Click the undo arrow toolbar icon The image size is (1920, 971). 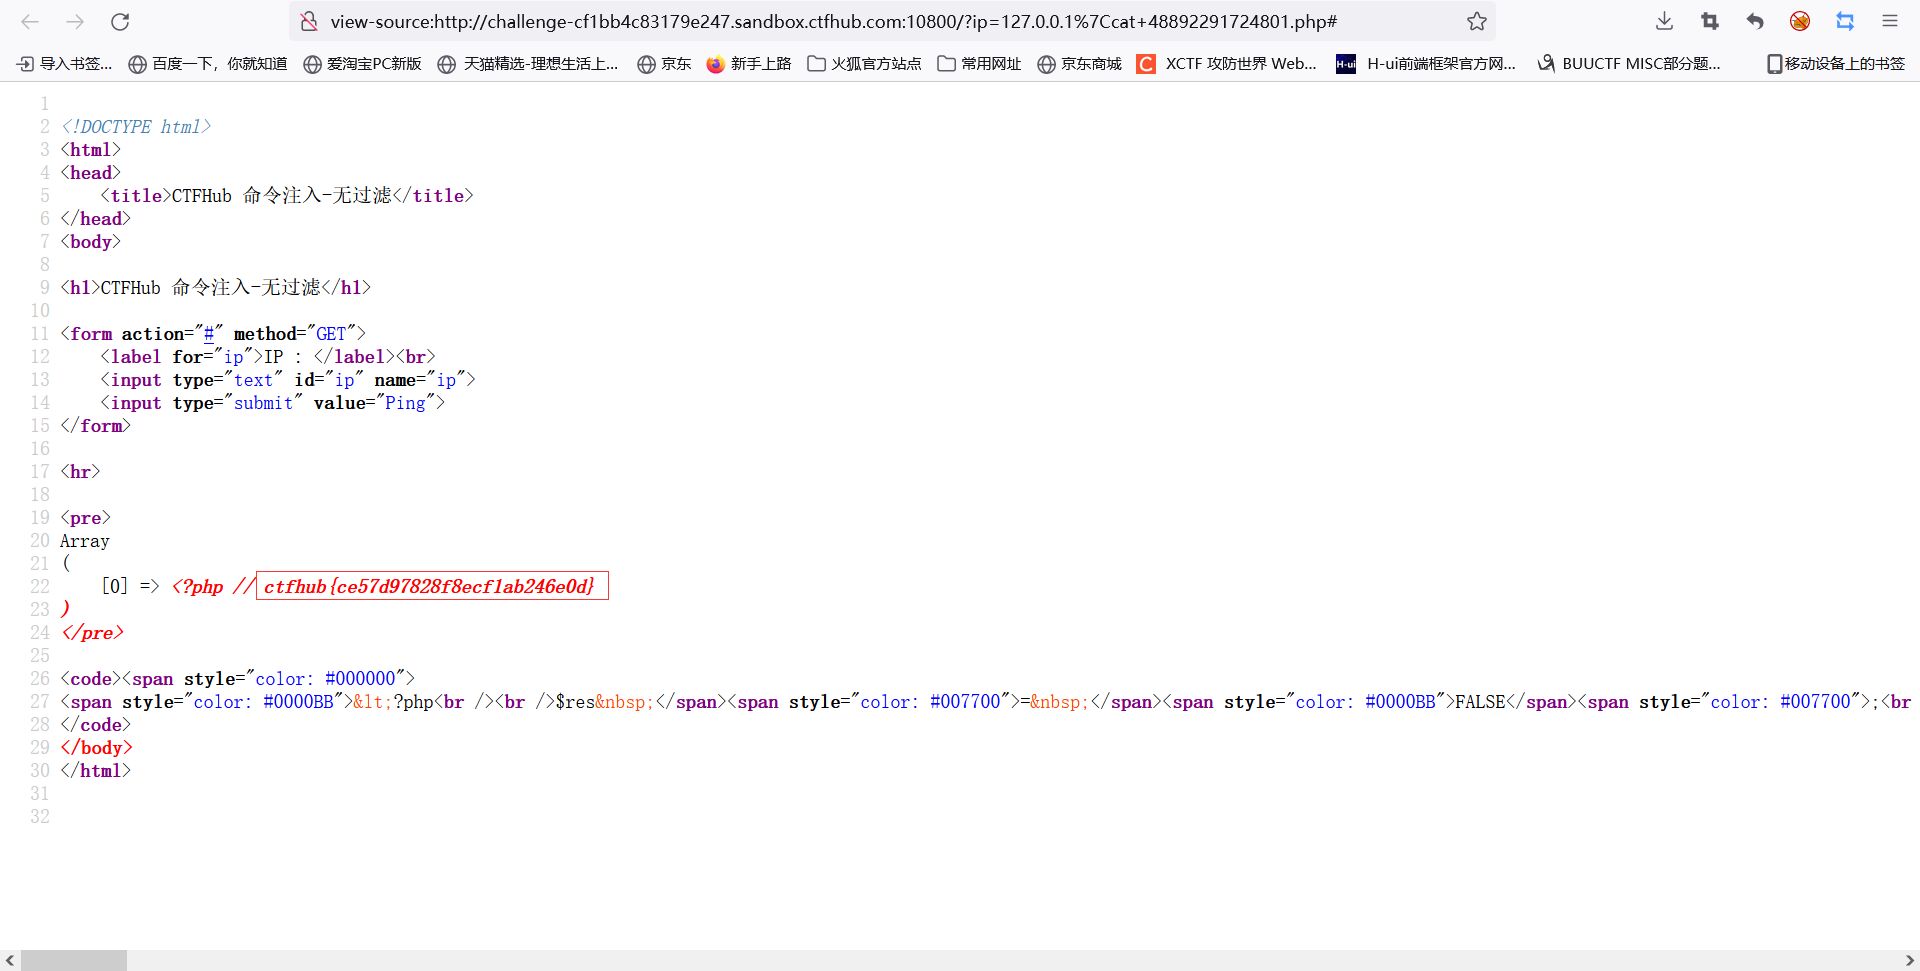(x=1755, y=21)
